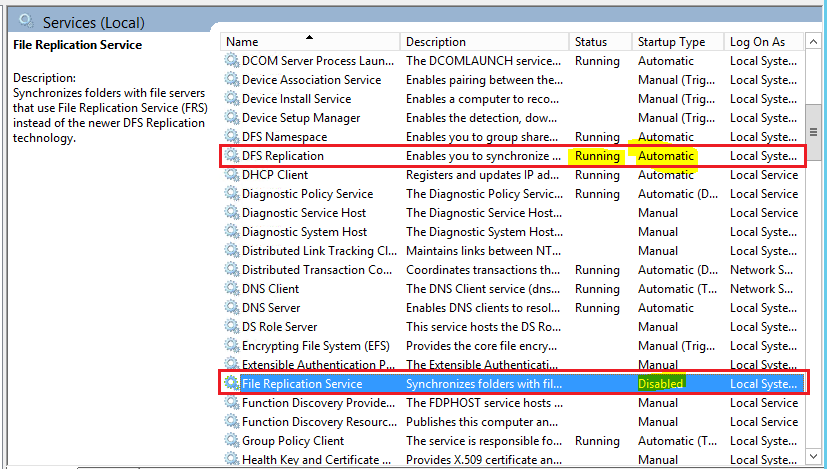The height and width of the screenshot is (469, 827).
Task: Click the DHCP Client gear icon
Action: pos(232,174)
